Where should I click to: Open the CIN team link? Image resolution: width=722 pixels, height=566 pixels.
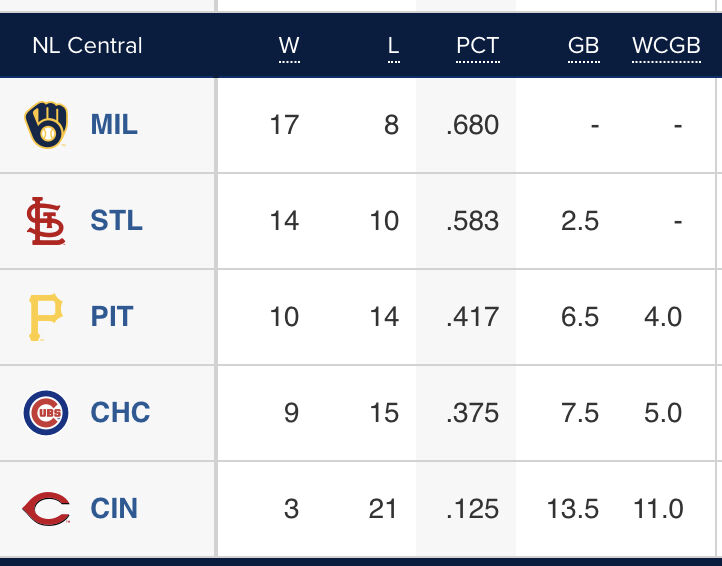click(x=114, y=509)
